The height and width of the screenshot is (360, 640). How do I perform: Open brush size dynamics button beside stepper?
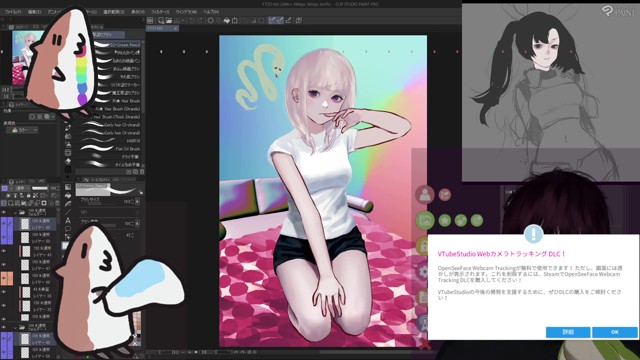[x=138, y=201]
